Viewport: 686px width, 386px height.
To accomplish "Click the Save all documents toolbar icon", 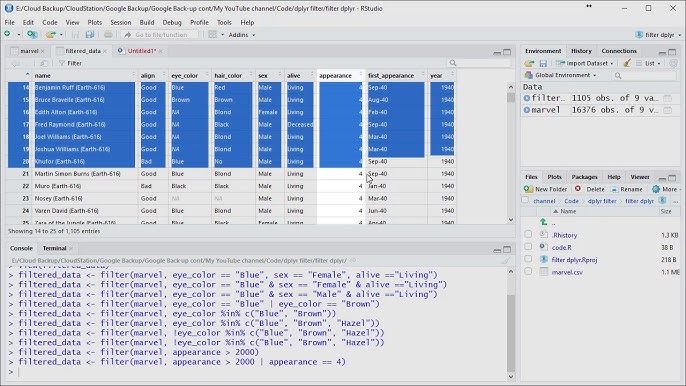I will click(90, 35).
